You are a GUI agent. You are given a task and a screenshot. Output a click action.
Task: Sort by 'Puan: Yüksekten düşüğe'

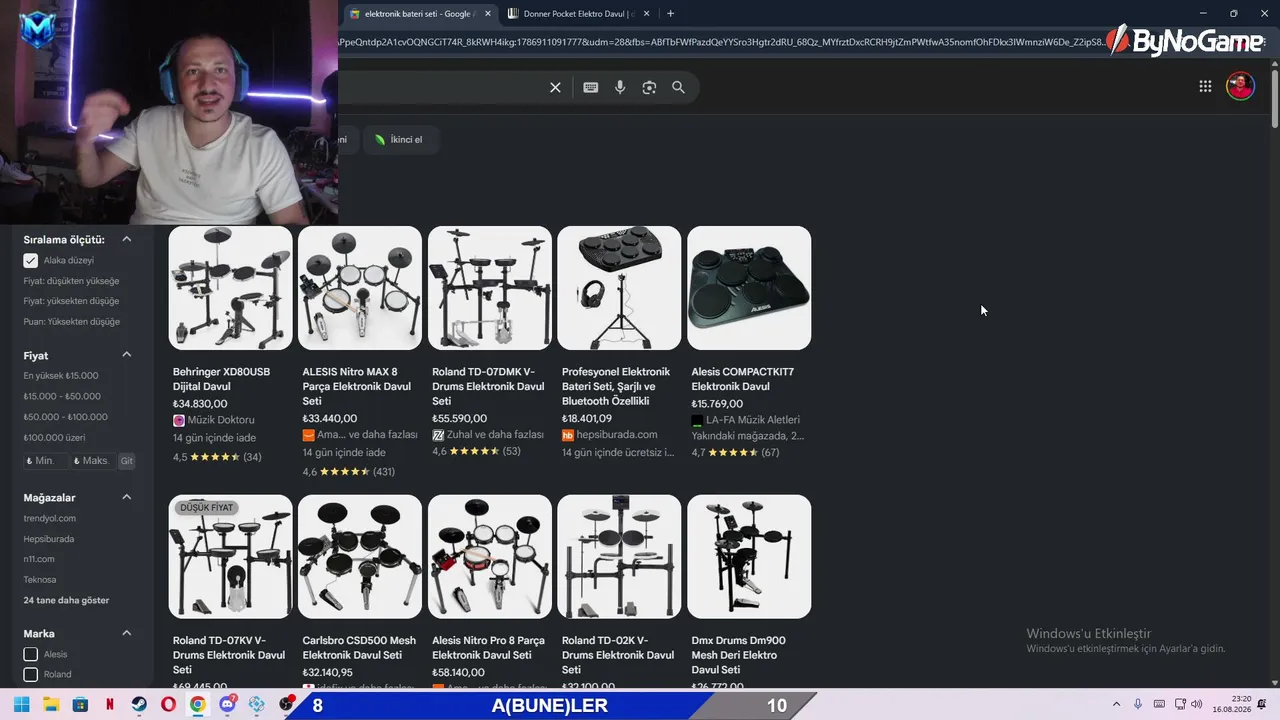pos(72,322)
